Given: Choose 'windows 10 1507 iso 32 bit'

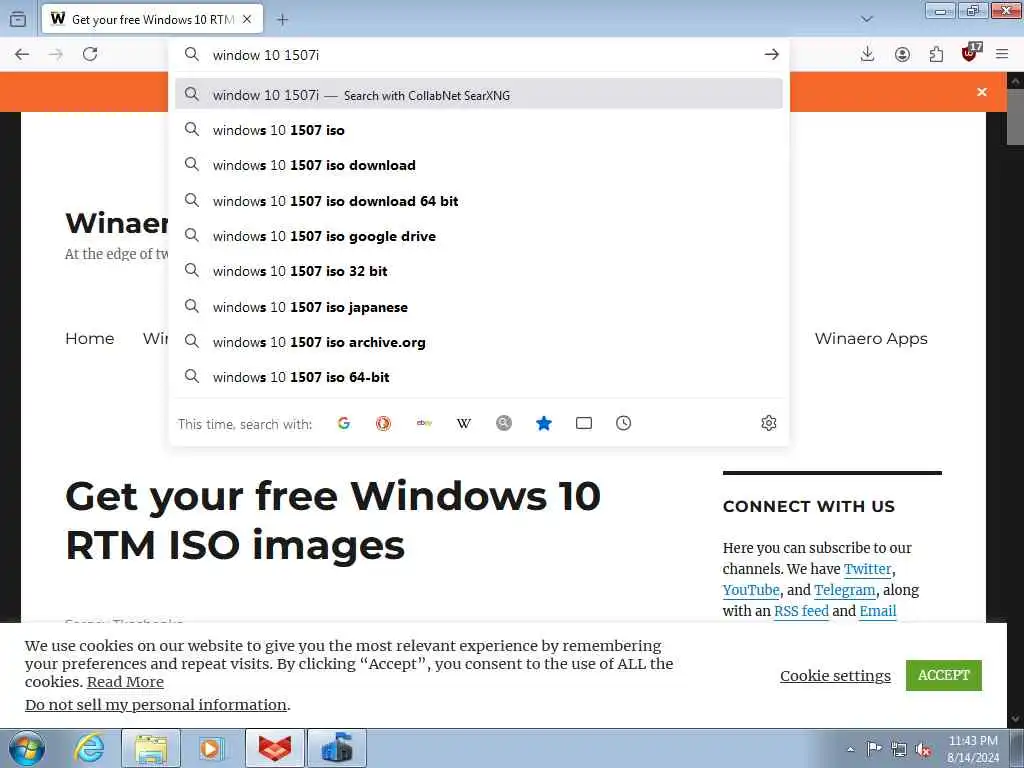Looking at the screenshot, I should point(479,271).
